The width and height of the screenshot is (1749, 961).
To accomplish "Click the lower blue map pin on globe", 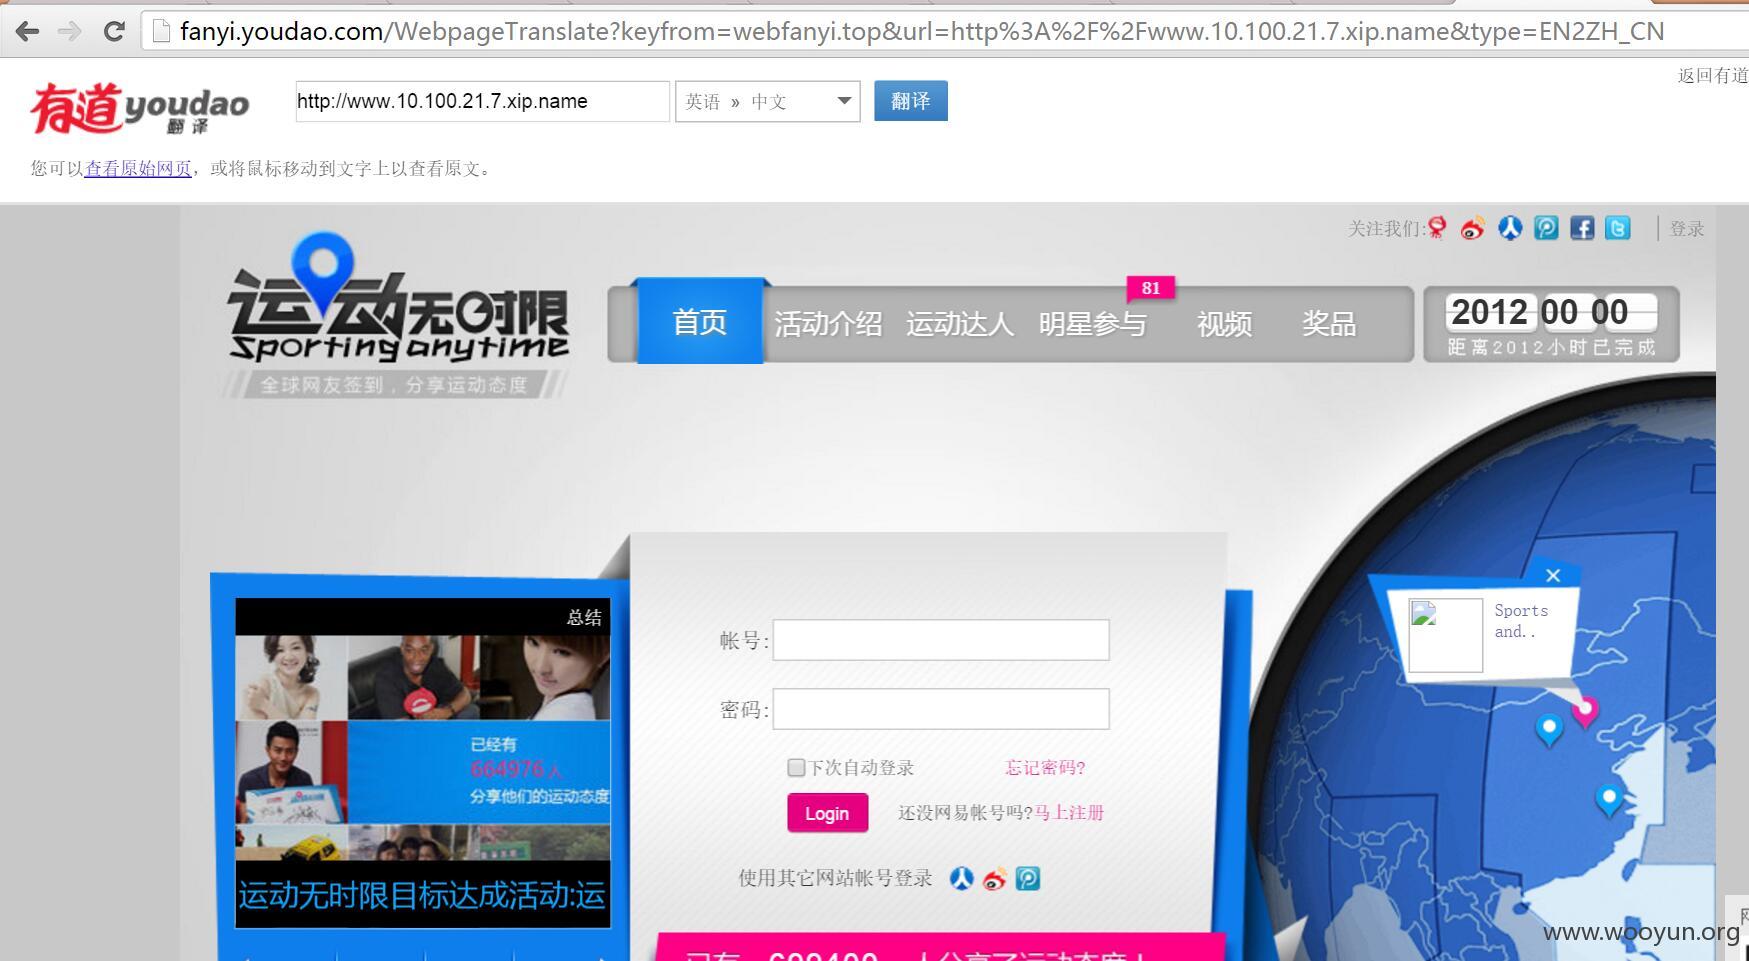I will click(x=1609, y=800).
